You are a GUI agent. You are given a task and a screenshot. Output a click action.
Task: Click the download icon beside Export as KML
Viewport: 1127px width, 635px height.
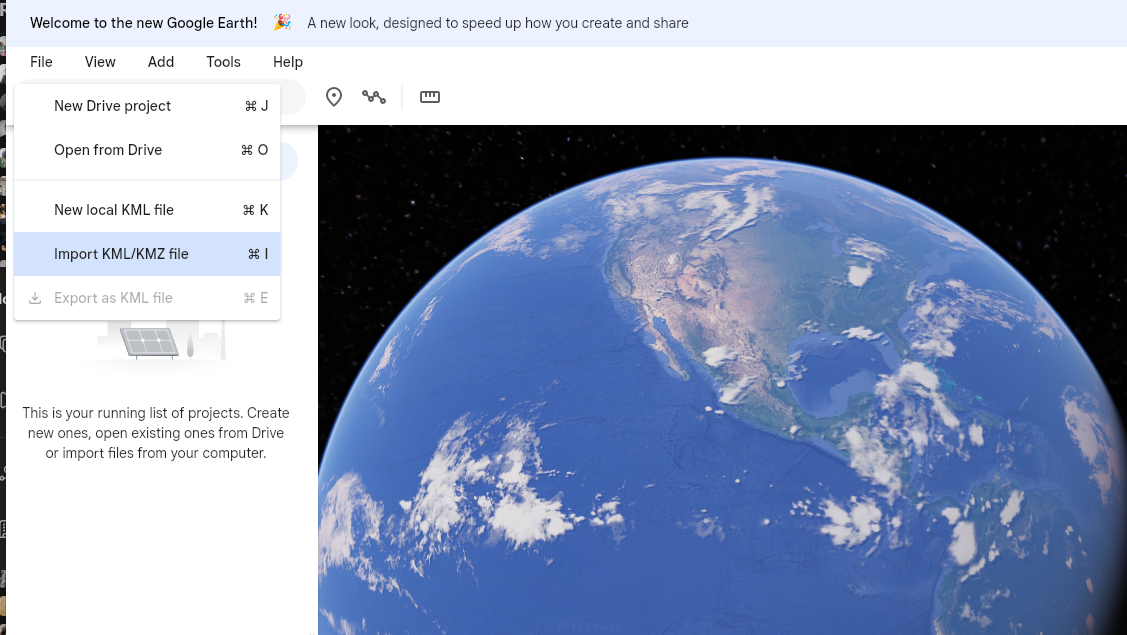click(x=35, y=298)
